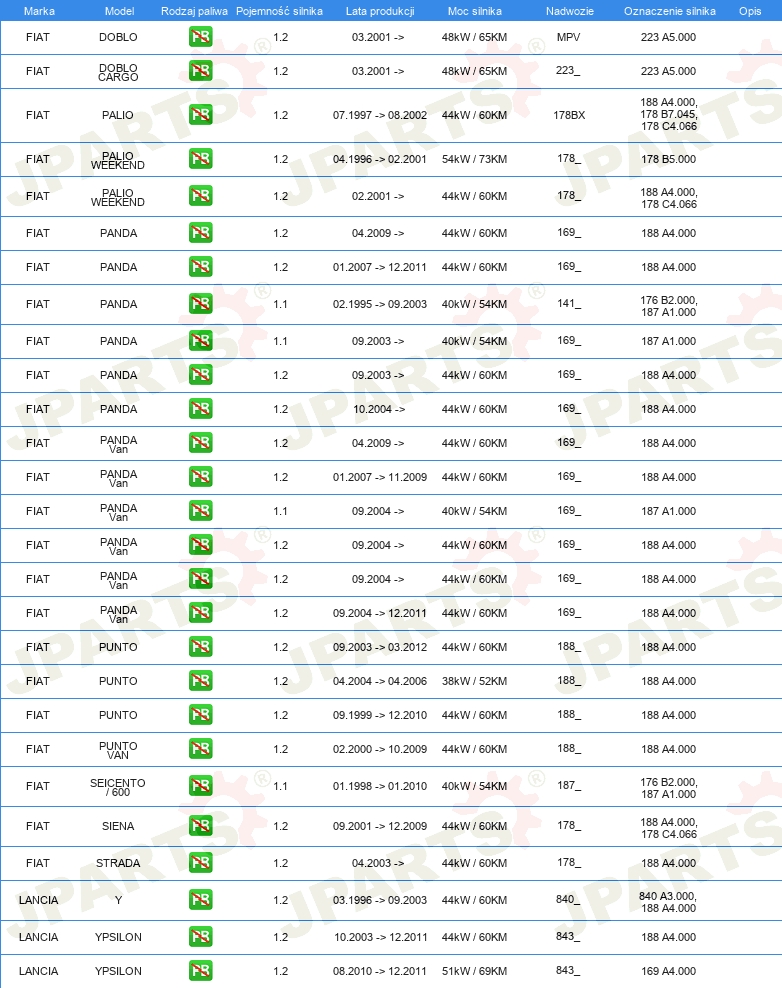Click fuel icon for PALIO WEEKEND 54kW / 73KM

click(200, 159)
